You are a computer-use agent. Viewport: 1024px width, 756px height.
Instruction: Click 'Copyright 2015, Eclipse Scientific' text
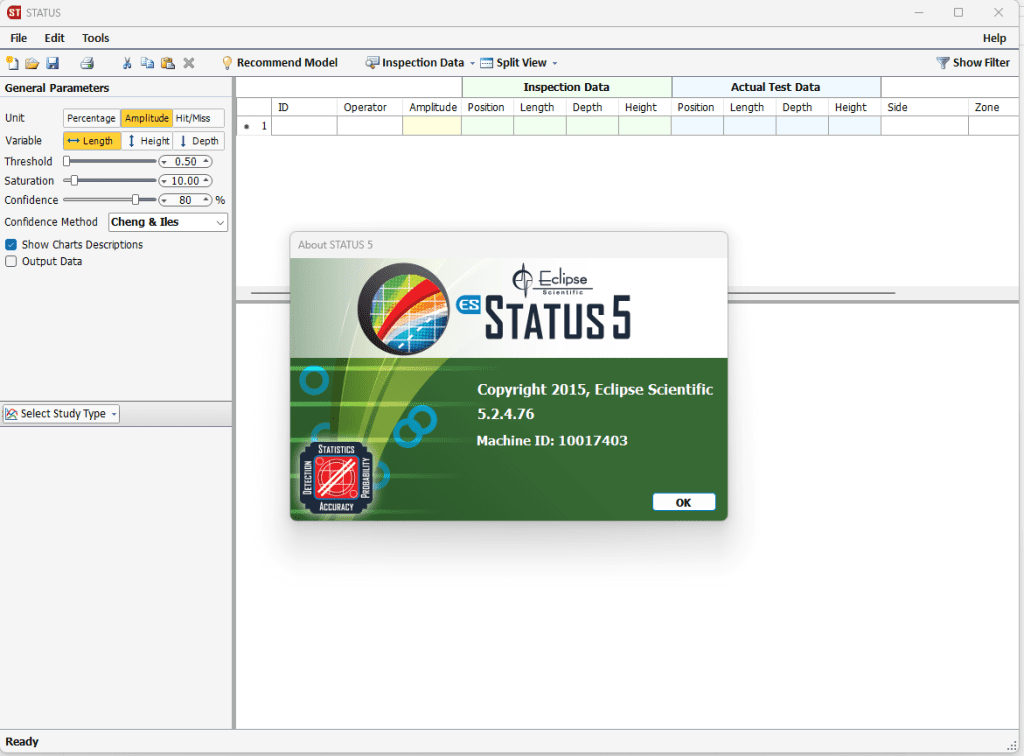[x=595, y=390]
